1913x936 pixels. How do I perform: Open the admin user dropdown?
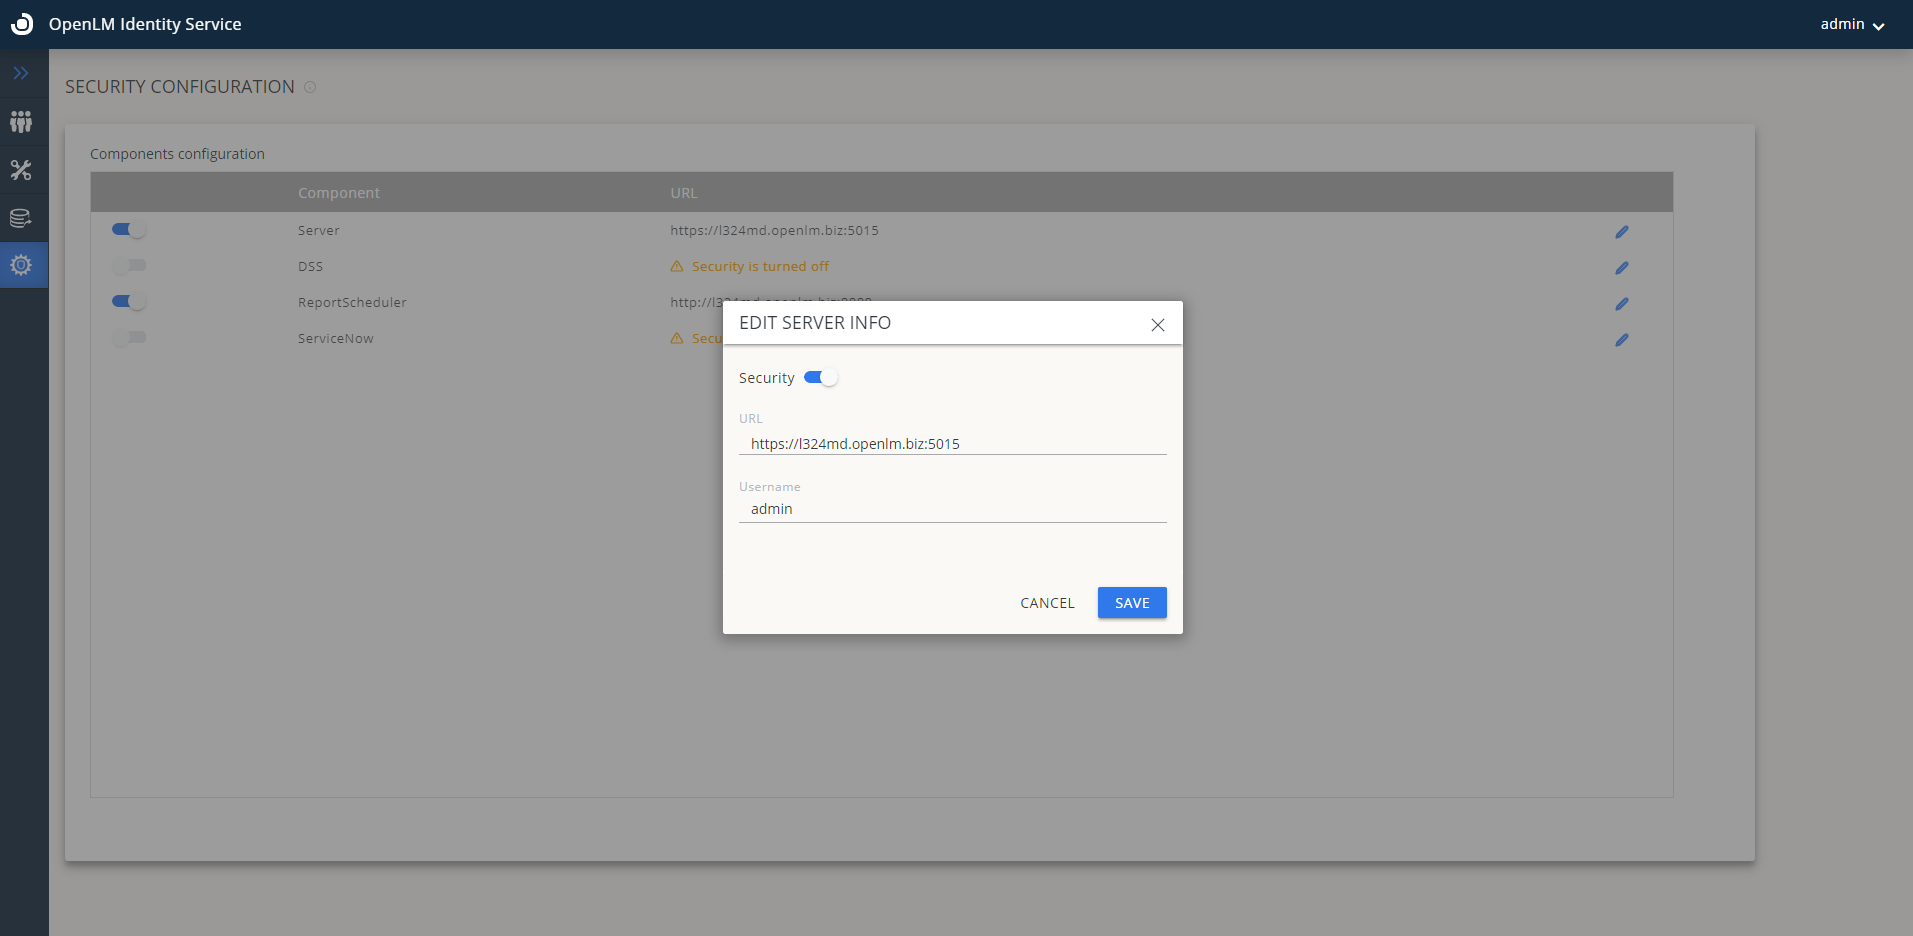tap(1851, 25)
